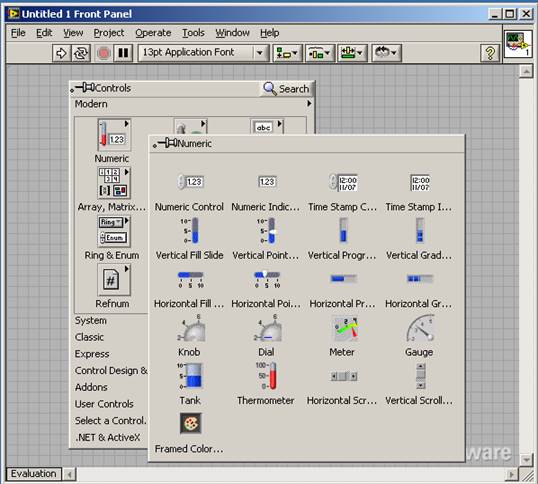
Task: Expand the Modern palette category arrow
Action: (309, 103)
